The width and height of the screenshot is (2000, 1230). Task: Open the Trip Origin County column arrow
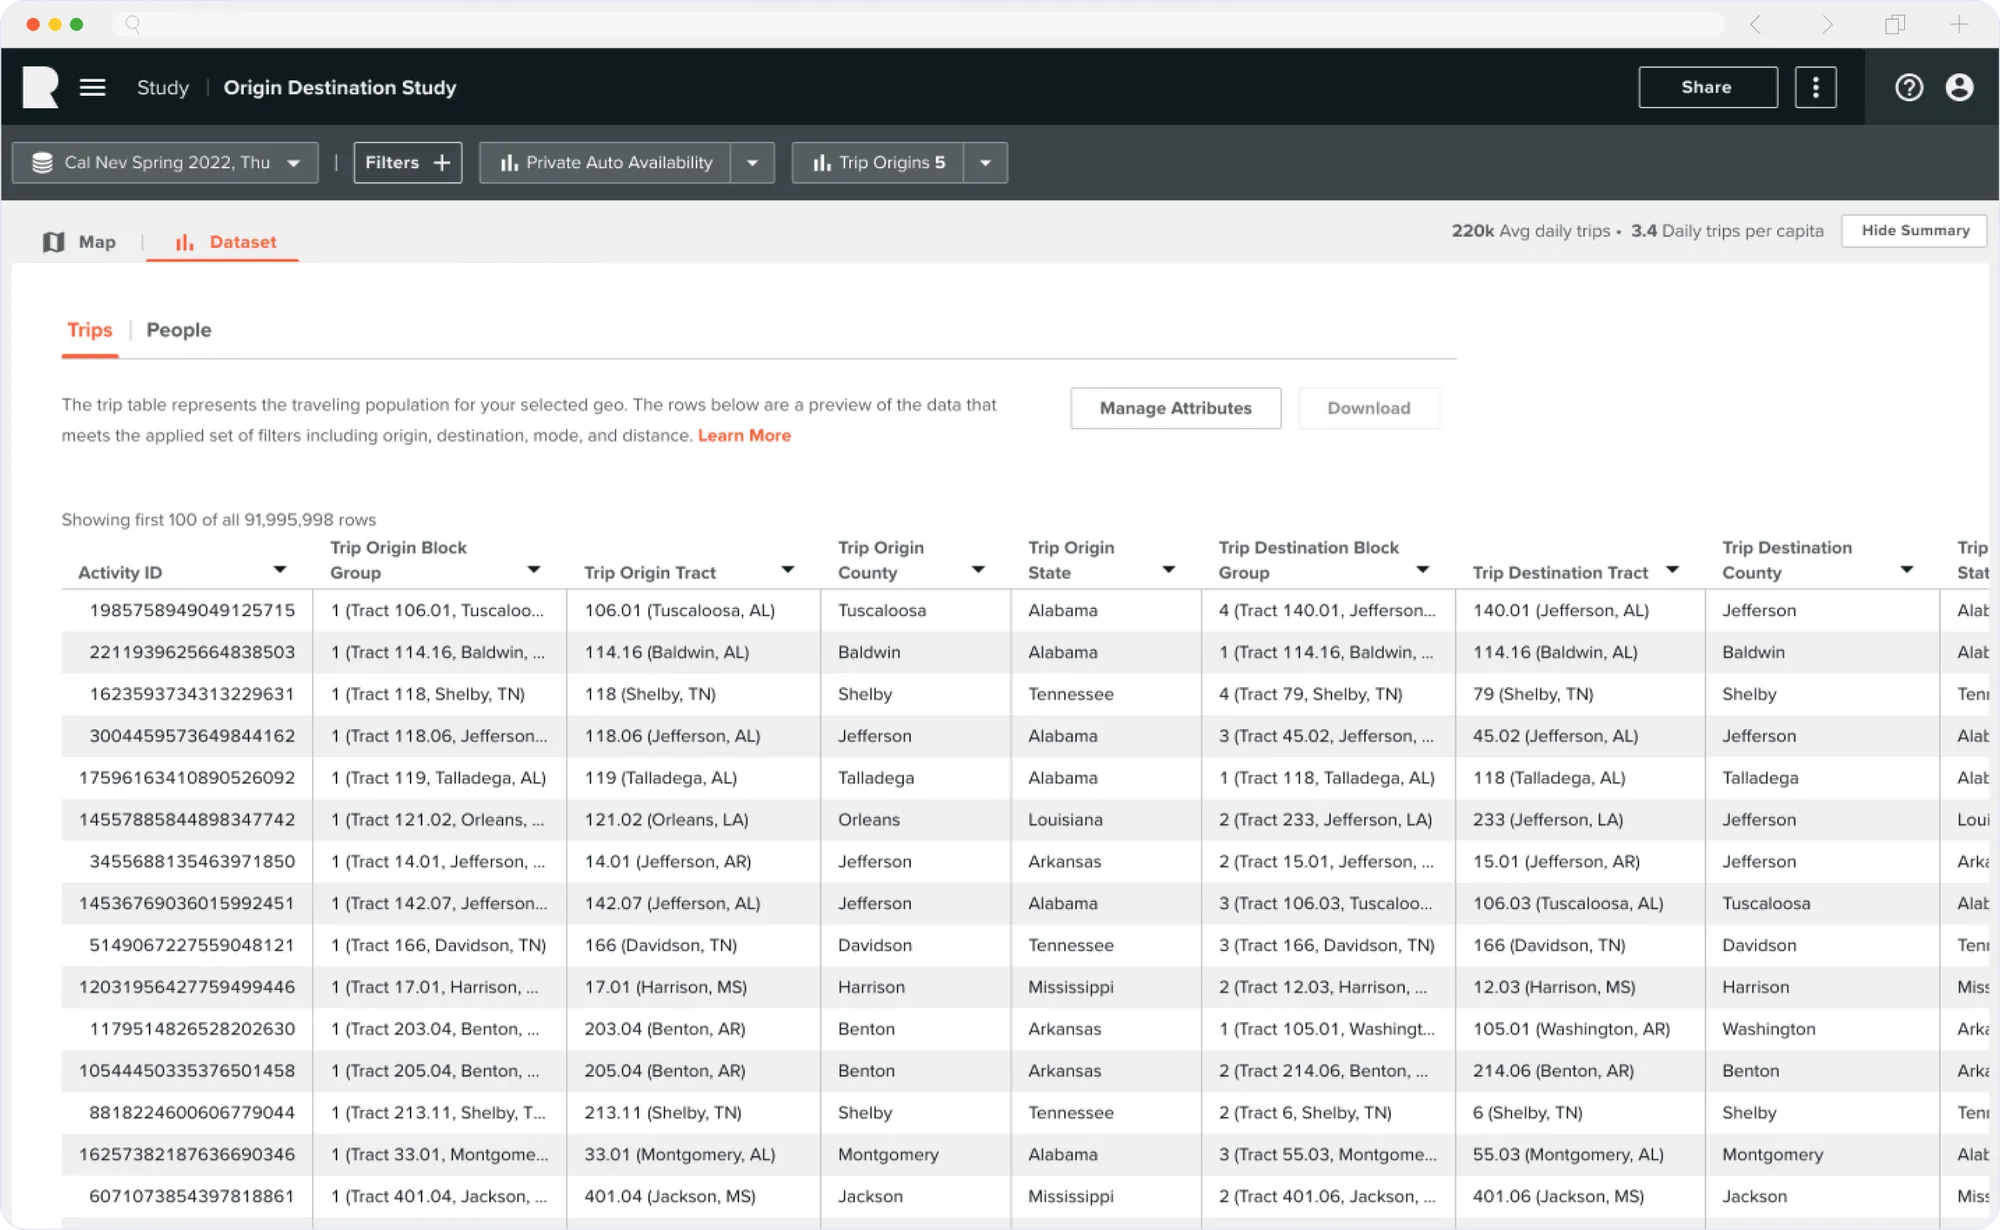(978, 570)
